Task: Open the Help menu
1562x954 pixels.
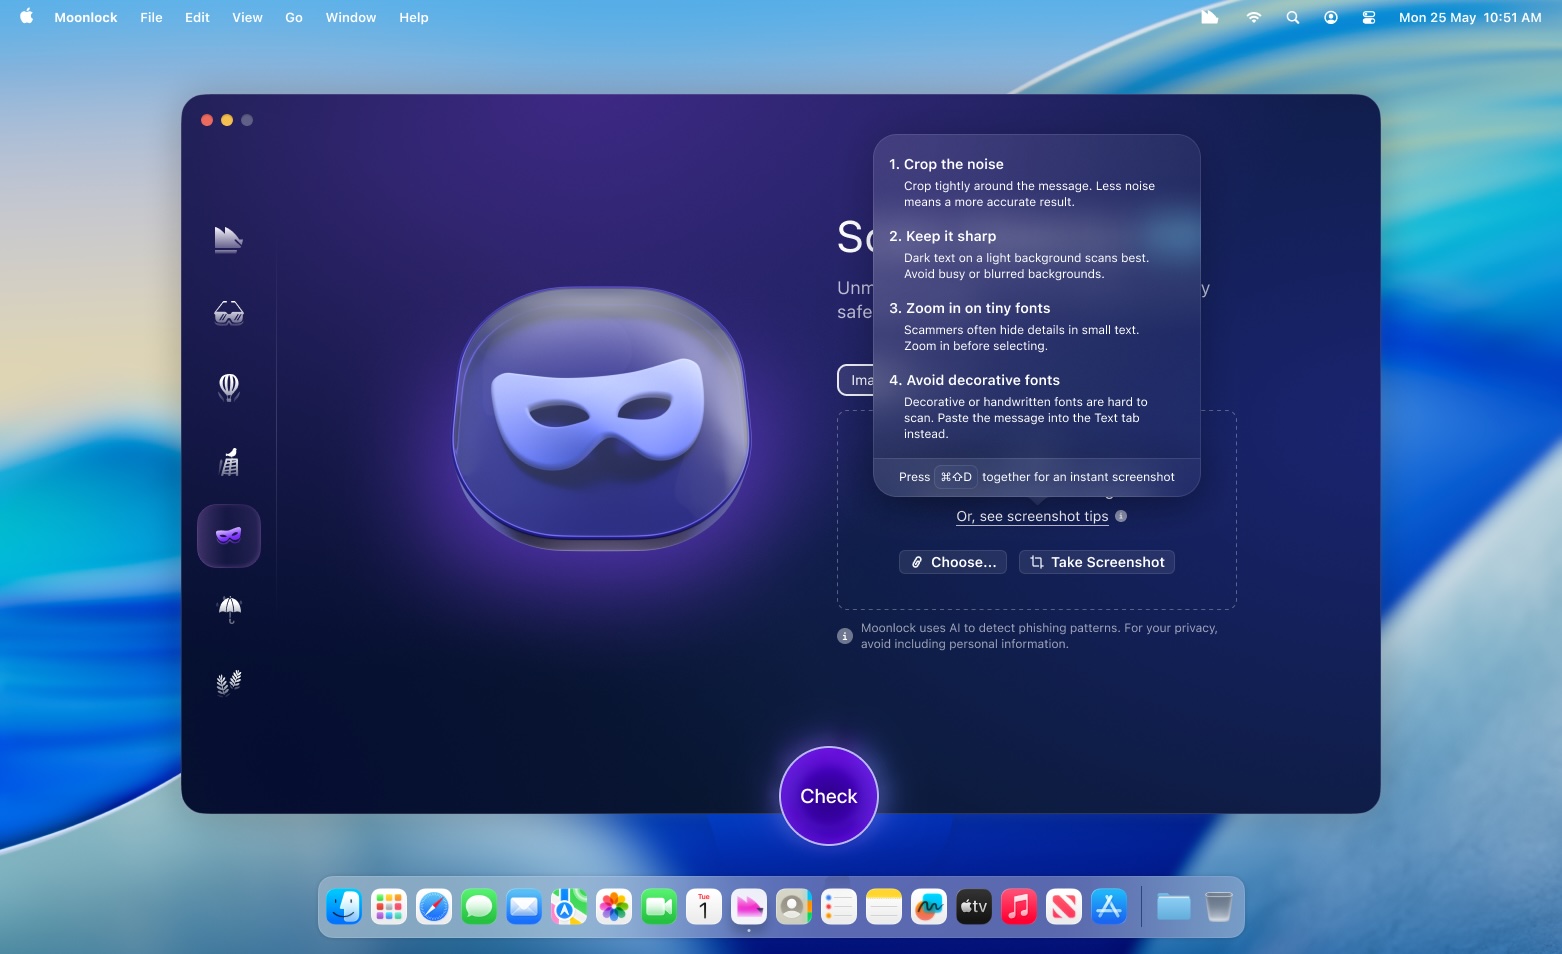Action: (x=414, y=17)
